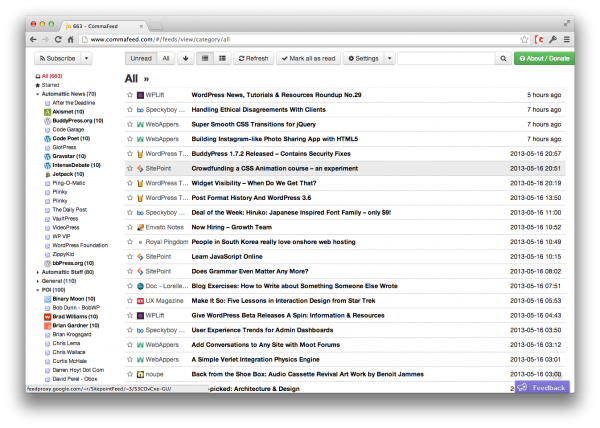The width and height of the screenshot is (600, 428).
Task: Show only Unread entries
Action: click(141, 59)
